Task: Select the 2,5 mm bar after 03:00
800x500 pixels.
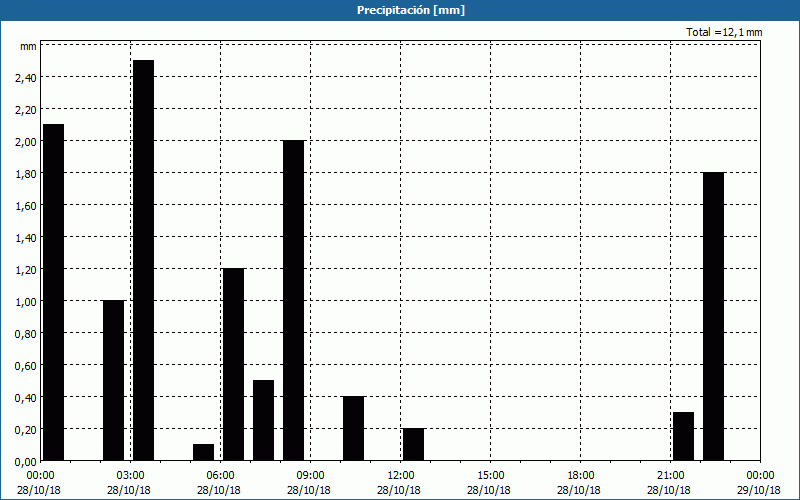Action: click(143, 260)
